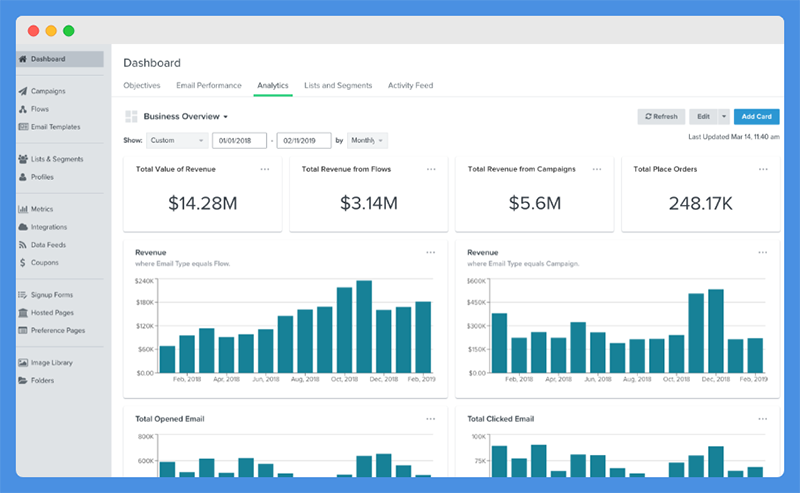Viewport: 800px width, 493px height.
Task: Open options on Total Clicked Email card
Action: tap(762, 419)
